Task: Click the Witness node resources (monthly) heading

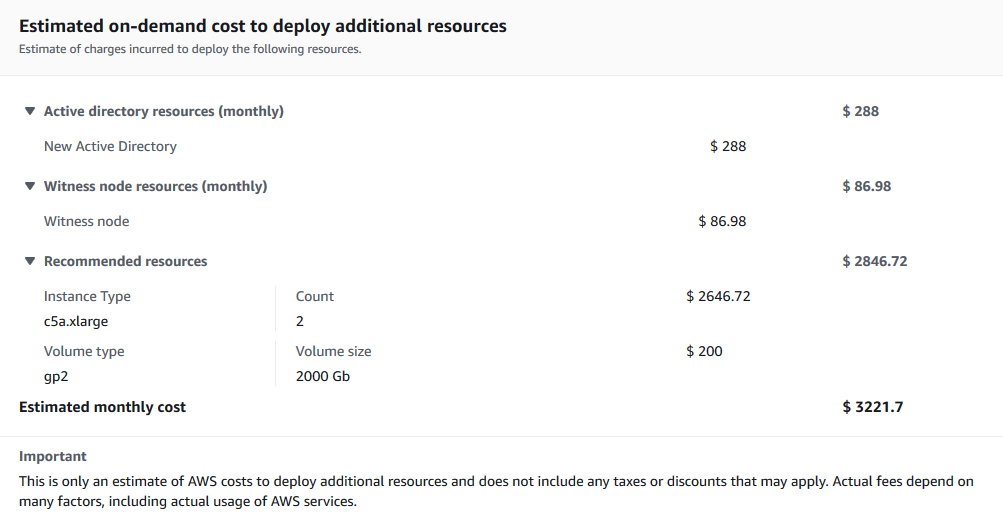Action: click(155, 186)
